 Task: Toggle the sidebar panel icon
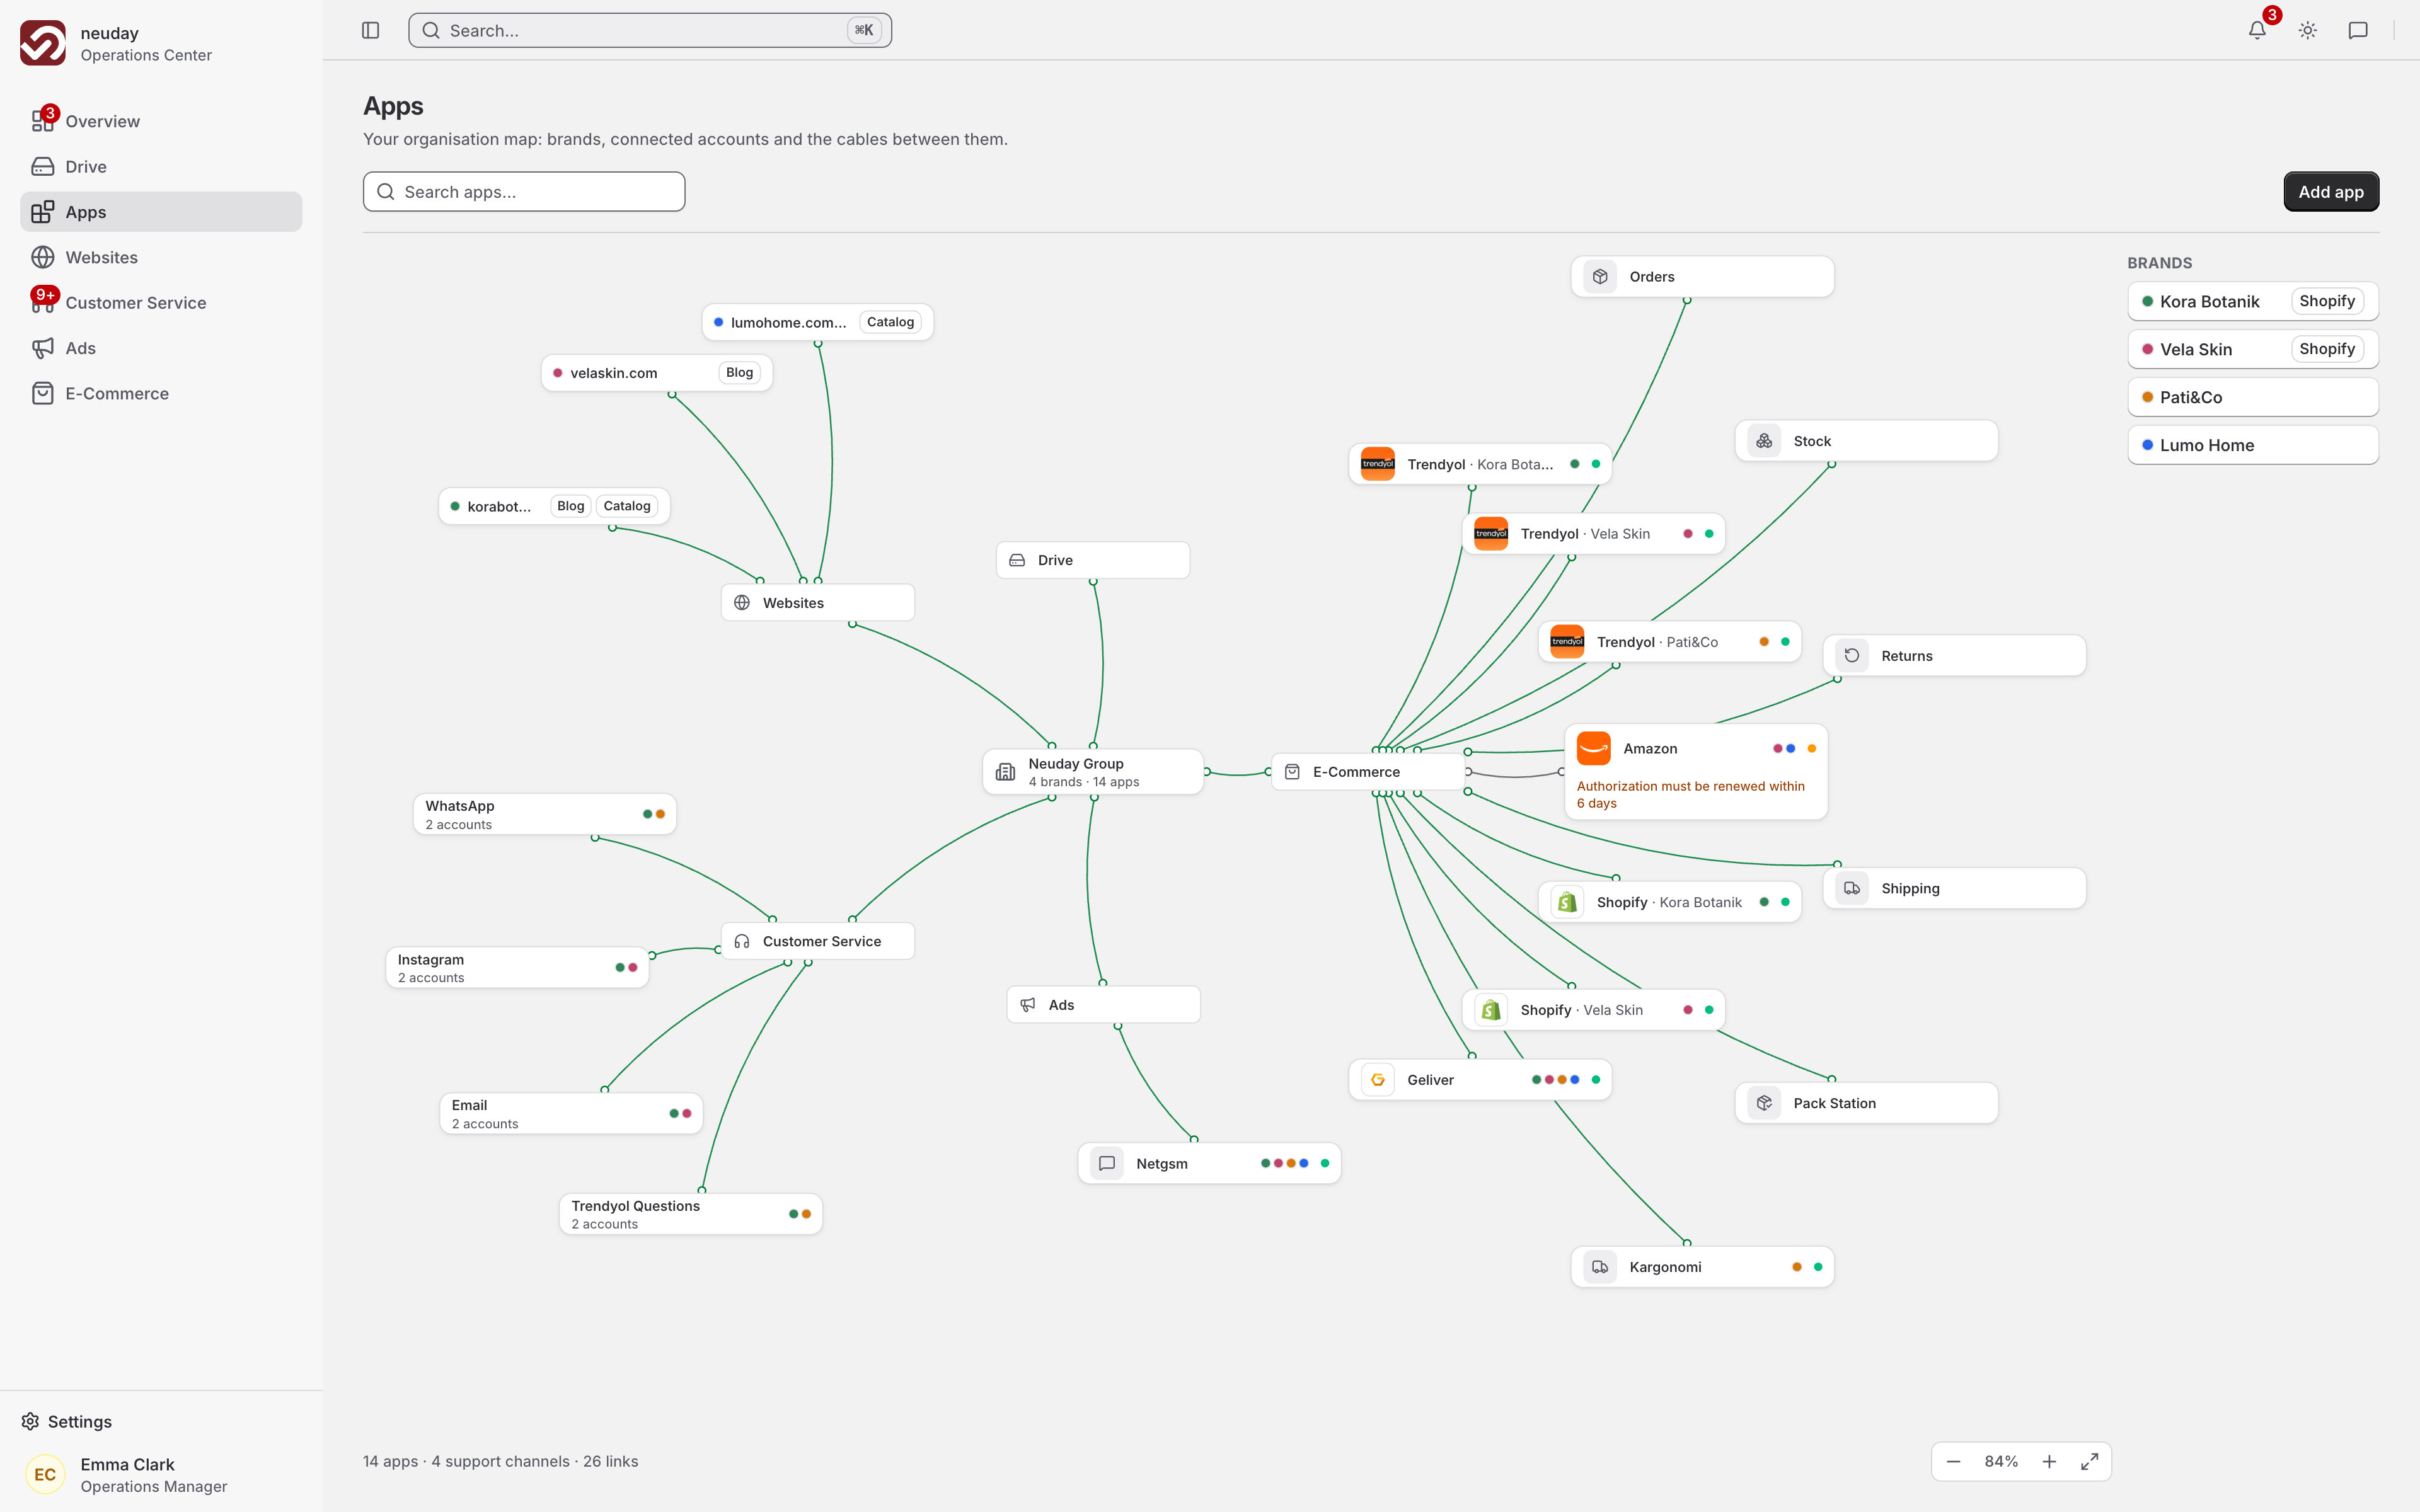tap(370, 30)
